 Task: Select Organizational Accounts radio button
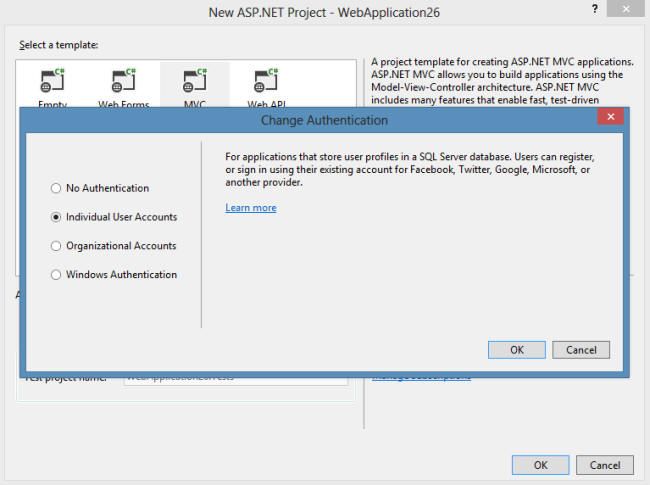(56, 246)
